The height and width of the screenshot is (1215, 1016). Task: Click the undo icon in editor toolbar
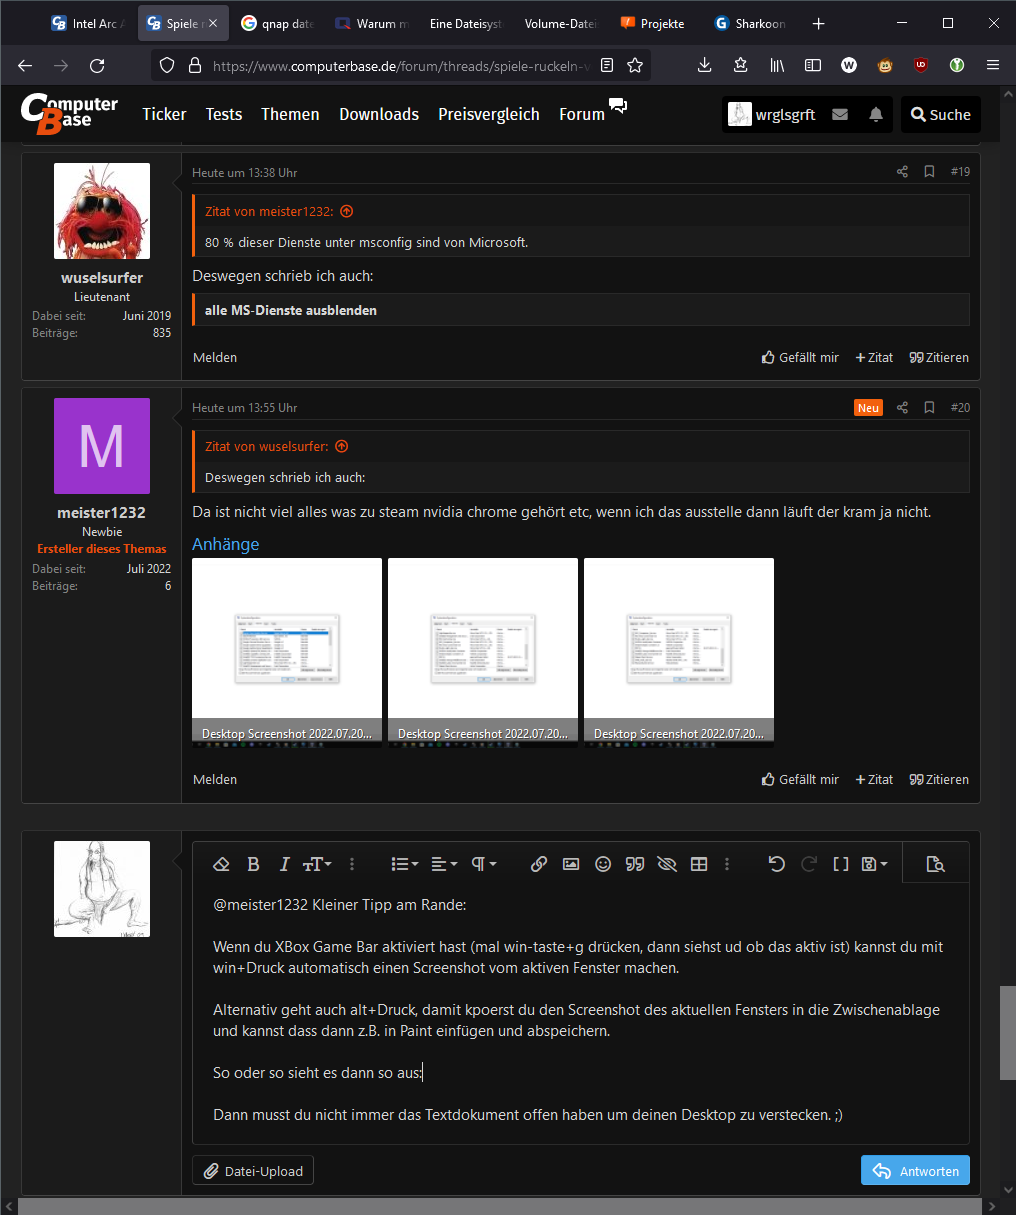coord(777,864)
